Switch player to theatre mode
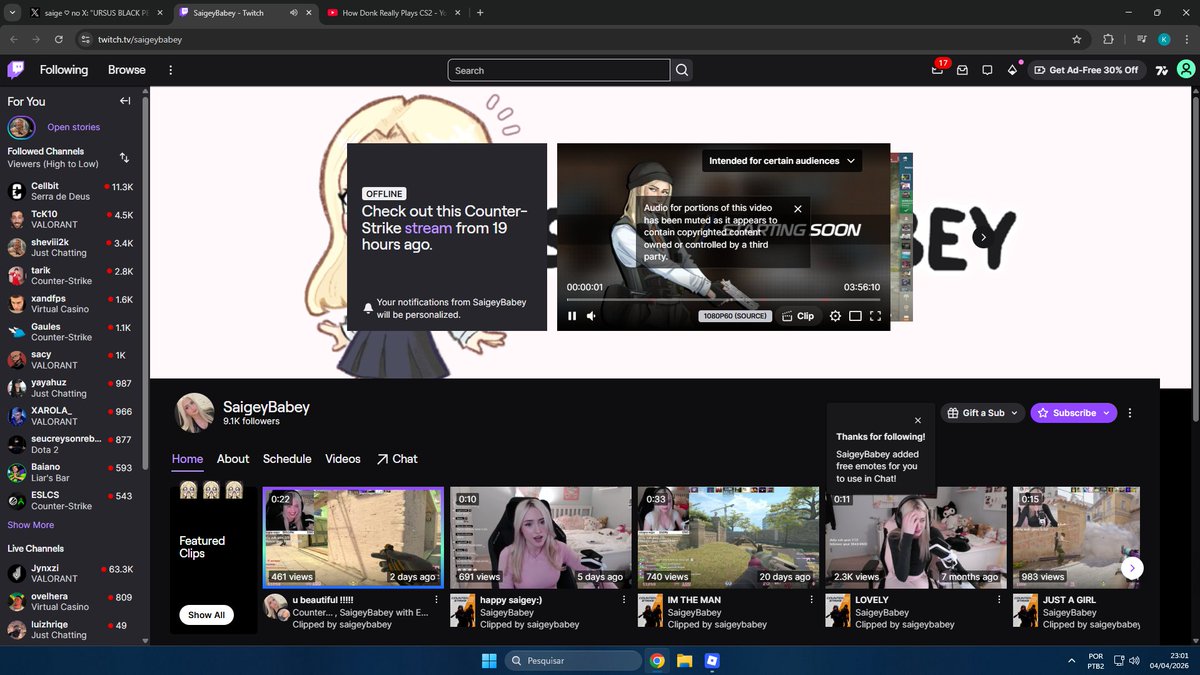Image resolution: width=1200 pixels, height=675 pixels. pos(855,316)
